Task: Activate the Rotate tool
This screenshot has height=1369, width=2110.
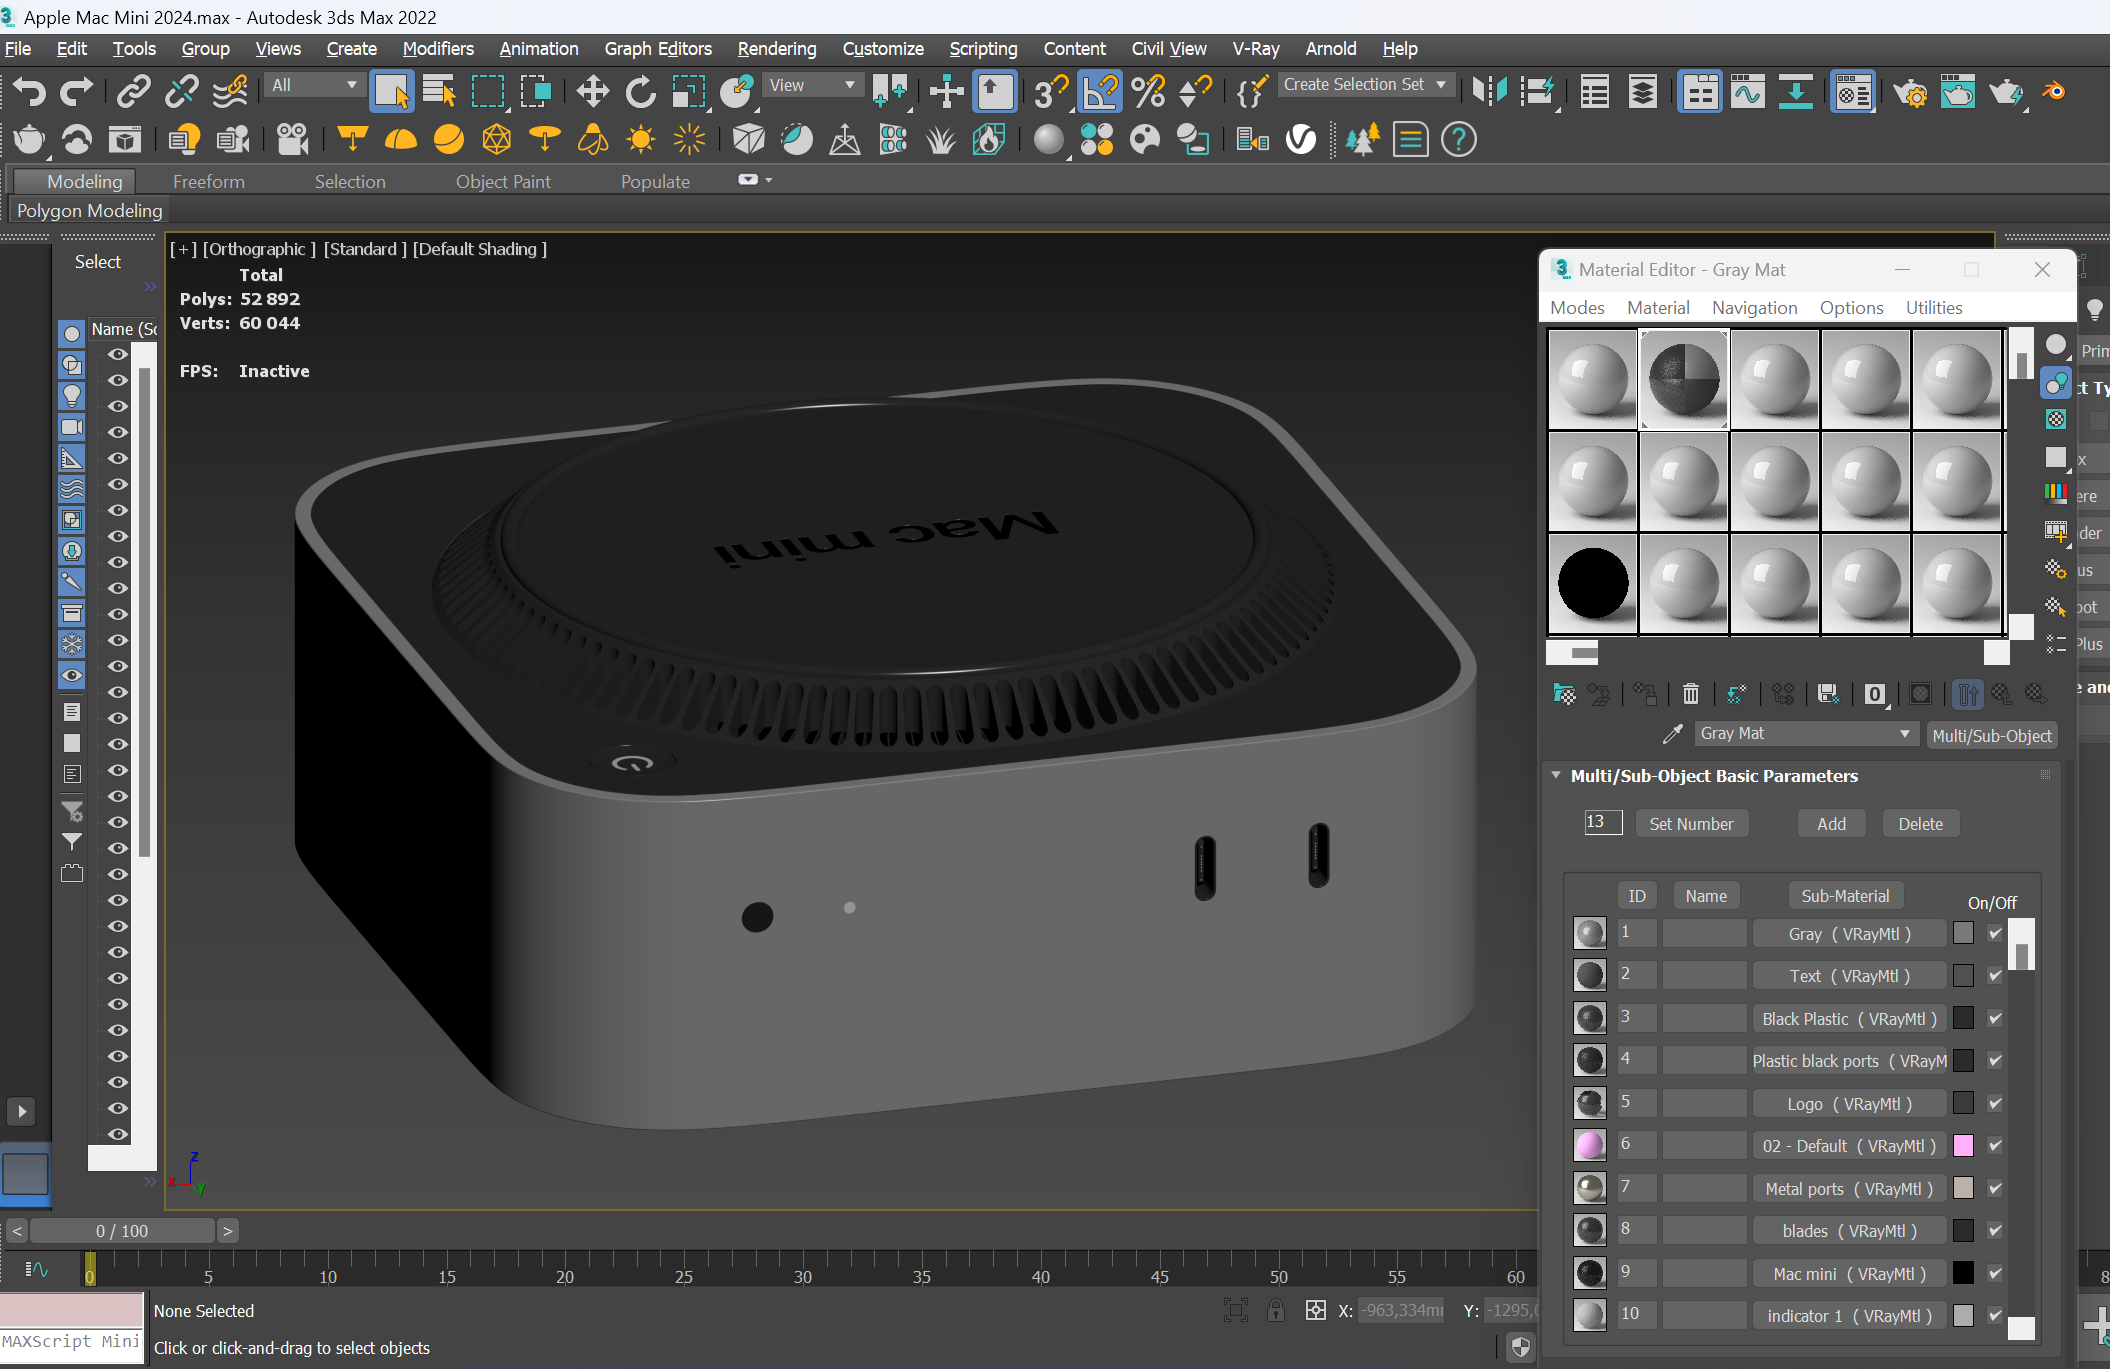Action: (x=640, y=92)
